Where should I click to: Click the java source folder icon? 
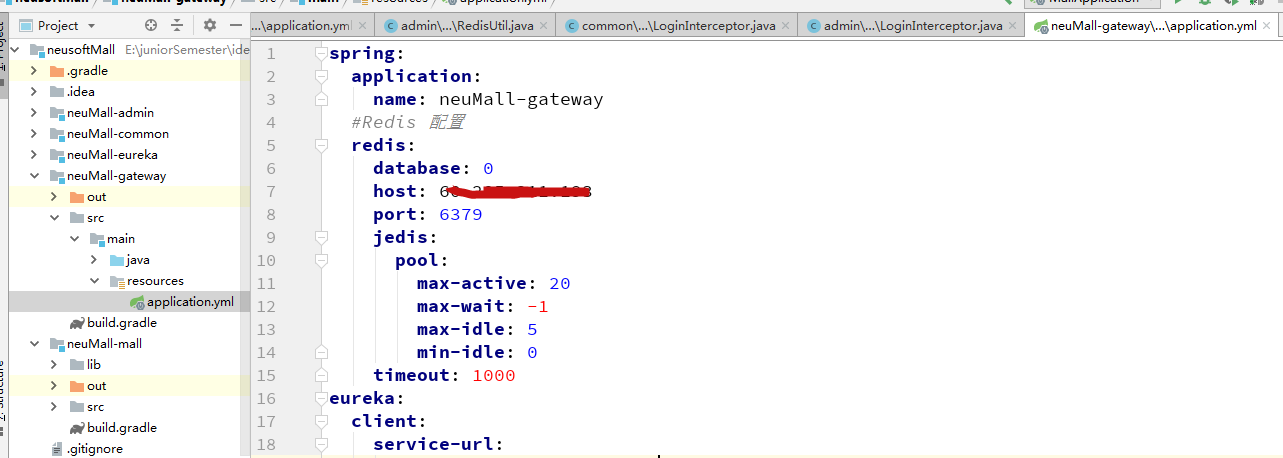117,260
